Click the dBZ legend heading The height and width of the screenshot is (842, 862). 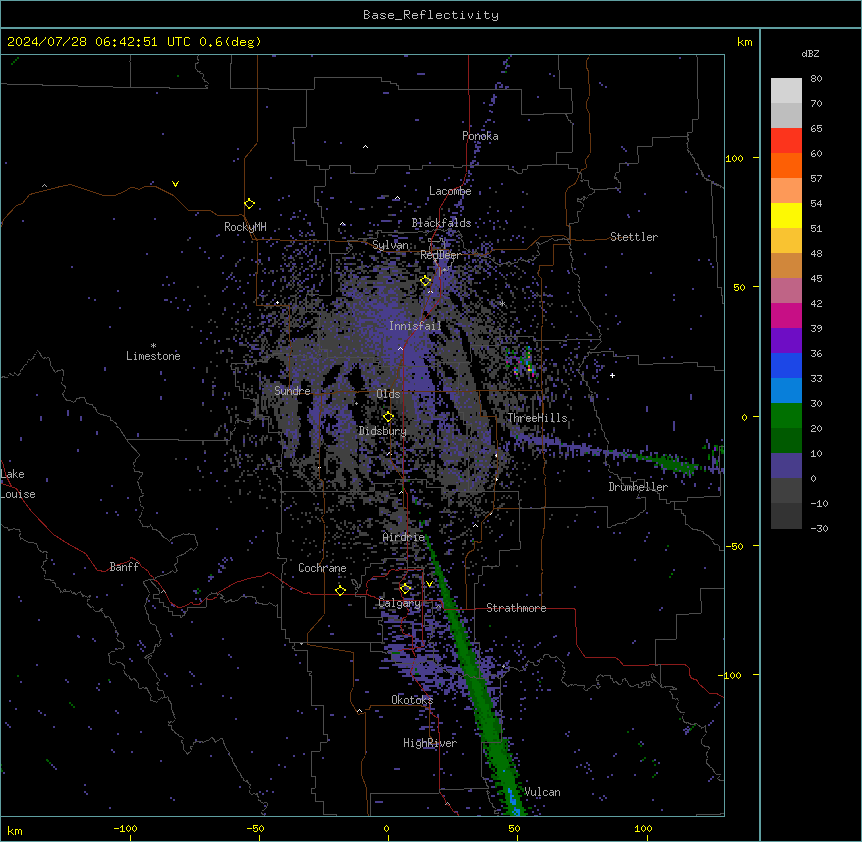pos(810,53)
